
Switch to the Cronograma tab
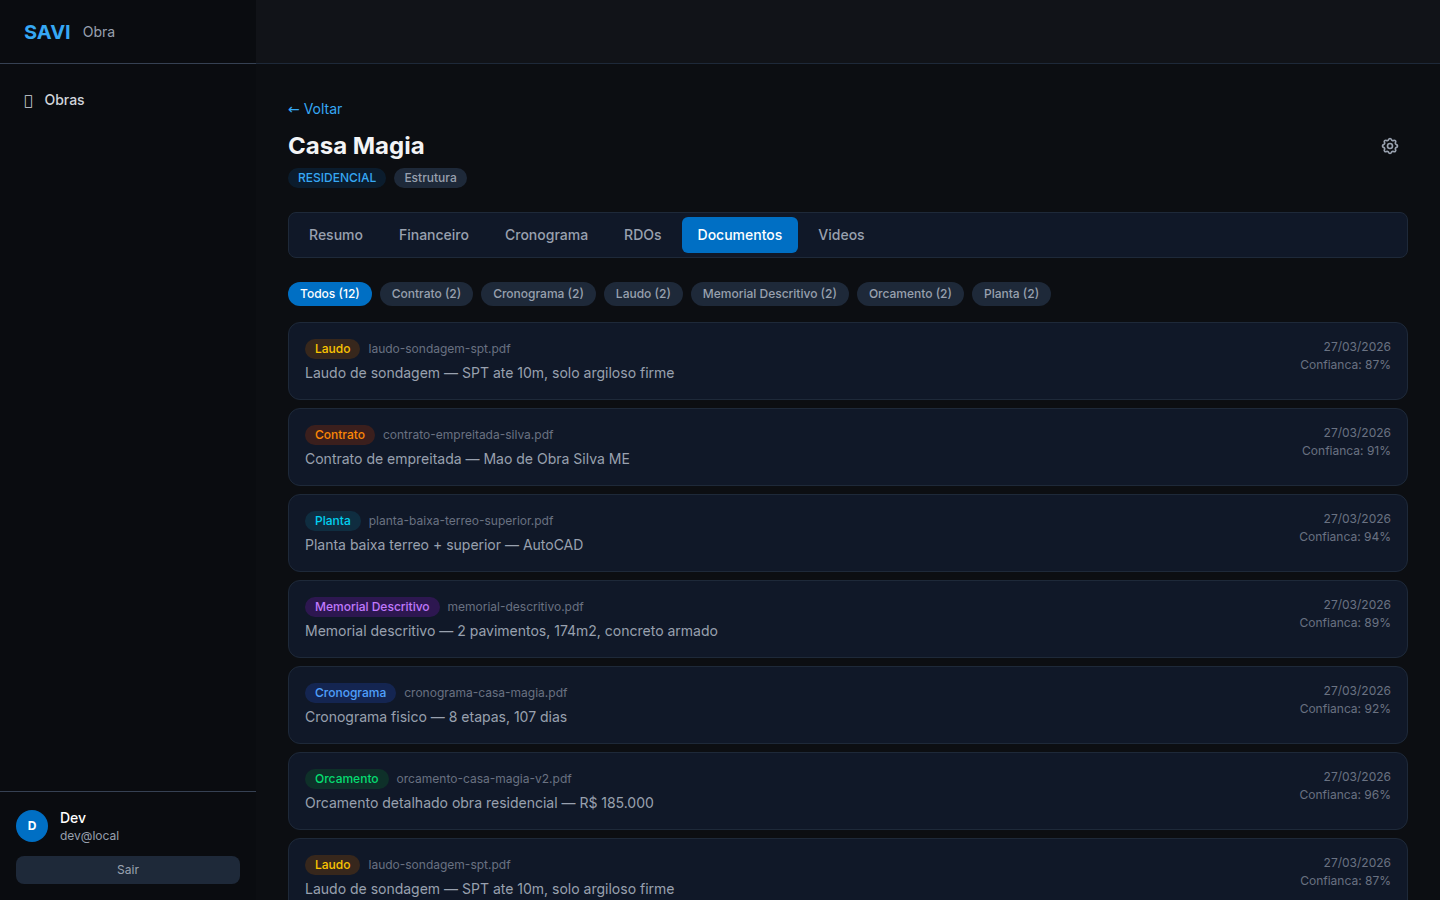click(546, 235)
